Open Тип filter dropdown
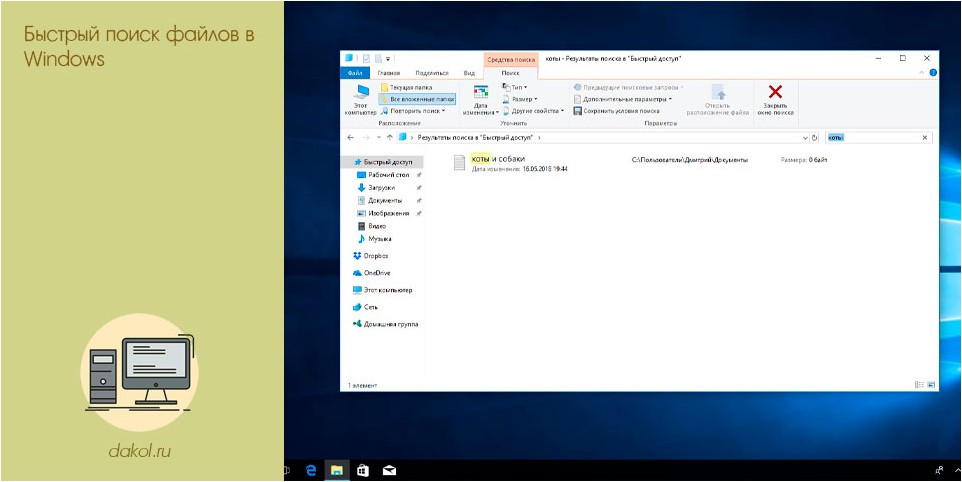The image size is (962, 482). [515, 88]
